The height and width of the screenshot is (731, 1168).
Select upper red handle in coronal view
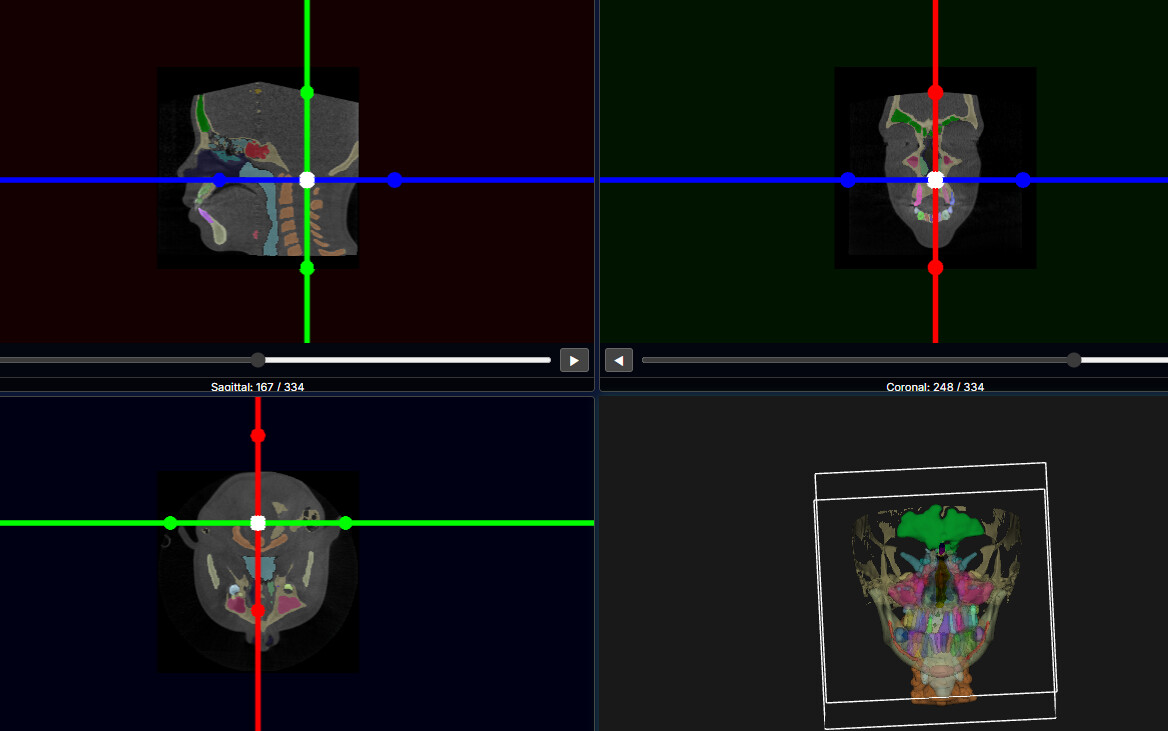[x=936, y=93]
